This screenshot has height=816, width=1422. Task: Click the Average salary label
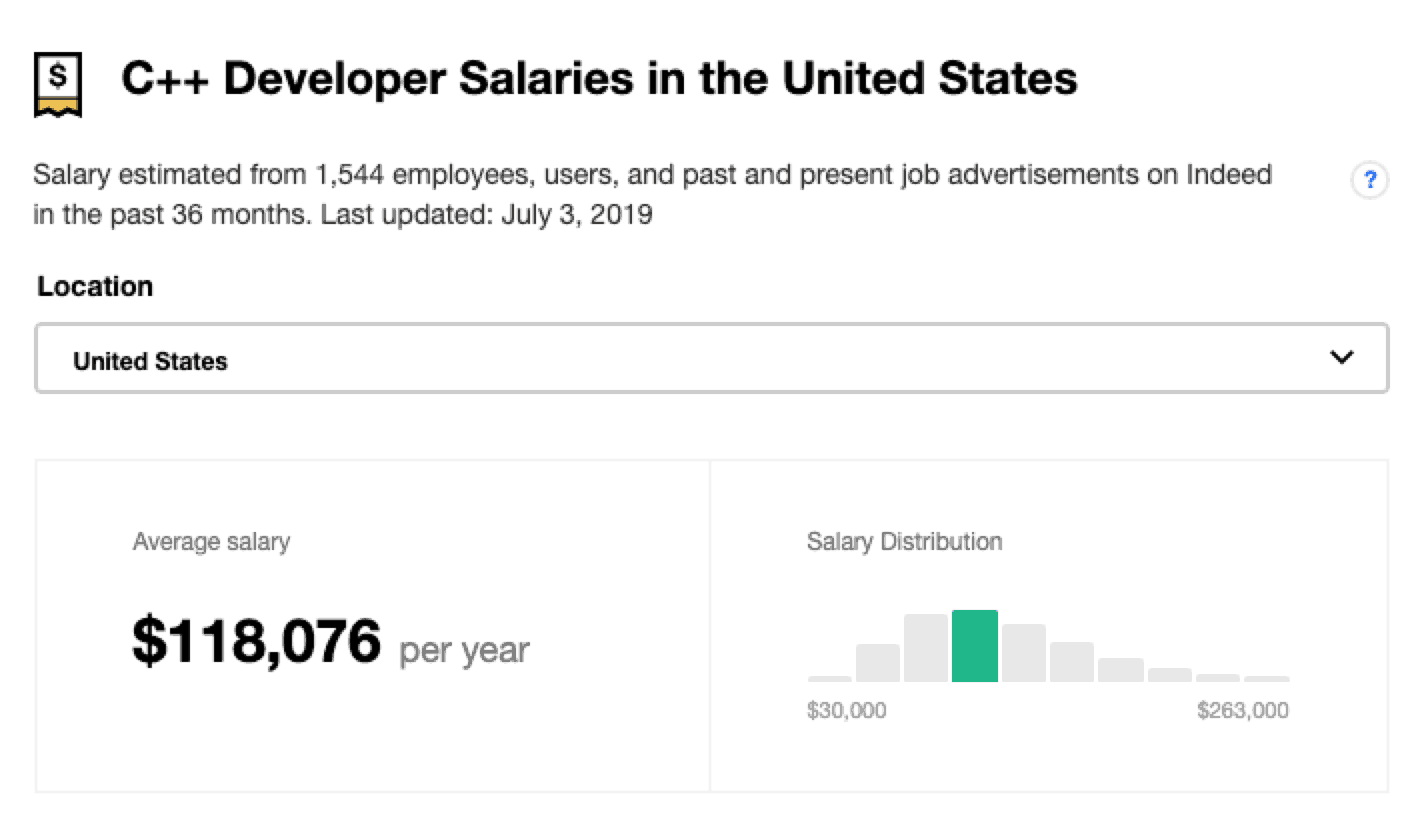point(211,542)
